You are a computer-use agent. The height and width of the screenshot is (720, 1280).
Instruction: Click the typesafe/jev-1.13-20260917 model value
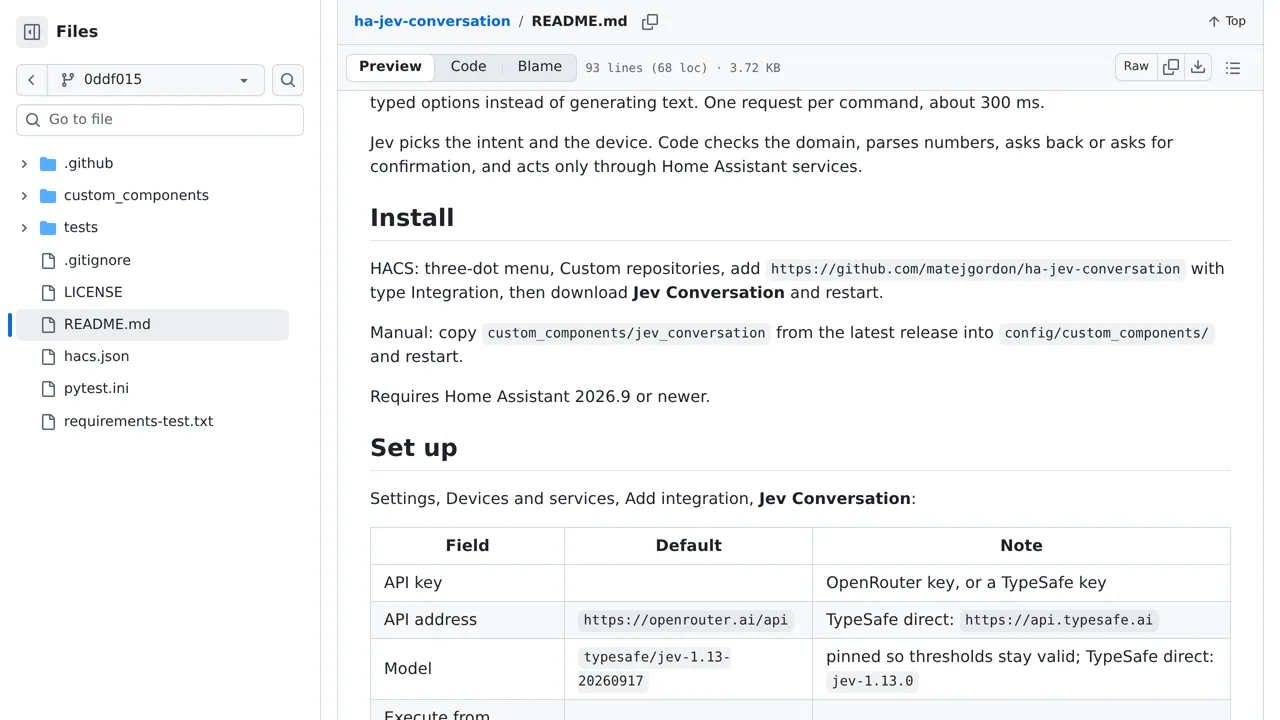(x=654, y=669)
